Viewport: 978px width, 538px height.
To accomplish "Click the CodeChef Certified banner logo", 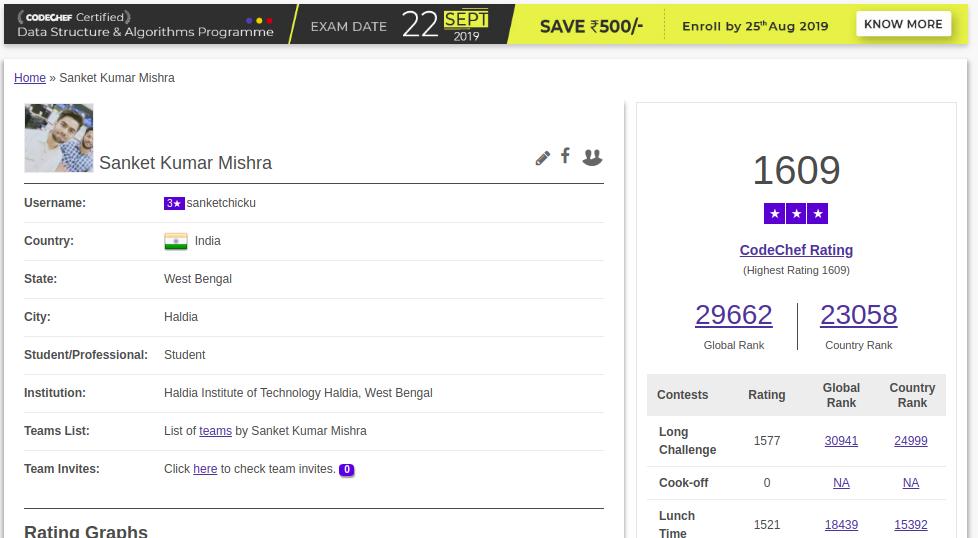I will pos(75,17).
